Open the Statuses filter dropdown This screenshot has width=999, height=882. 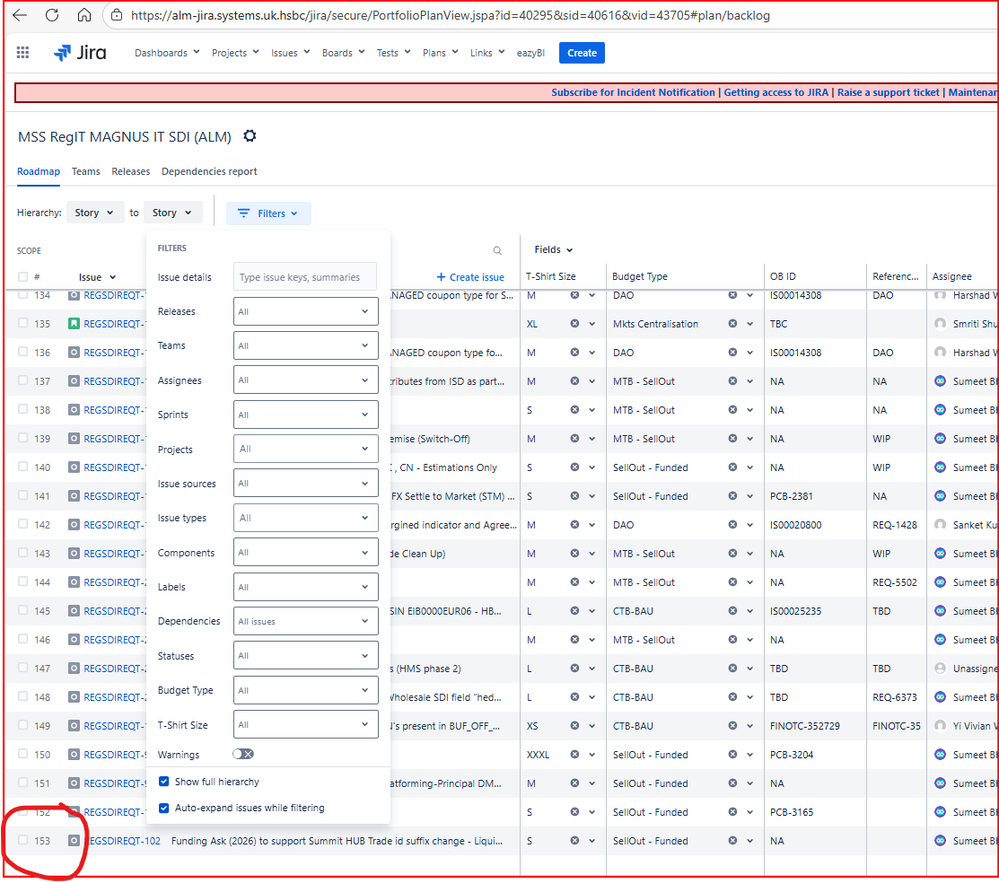tap(305, 656)
